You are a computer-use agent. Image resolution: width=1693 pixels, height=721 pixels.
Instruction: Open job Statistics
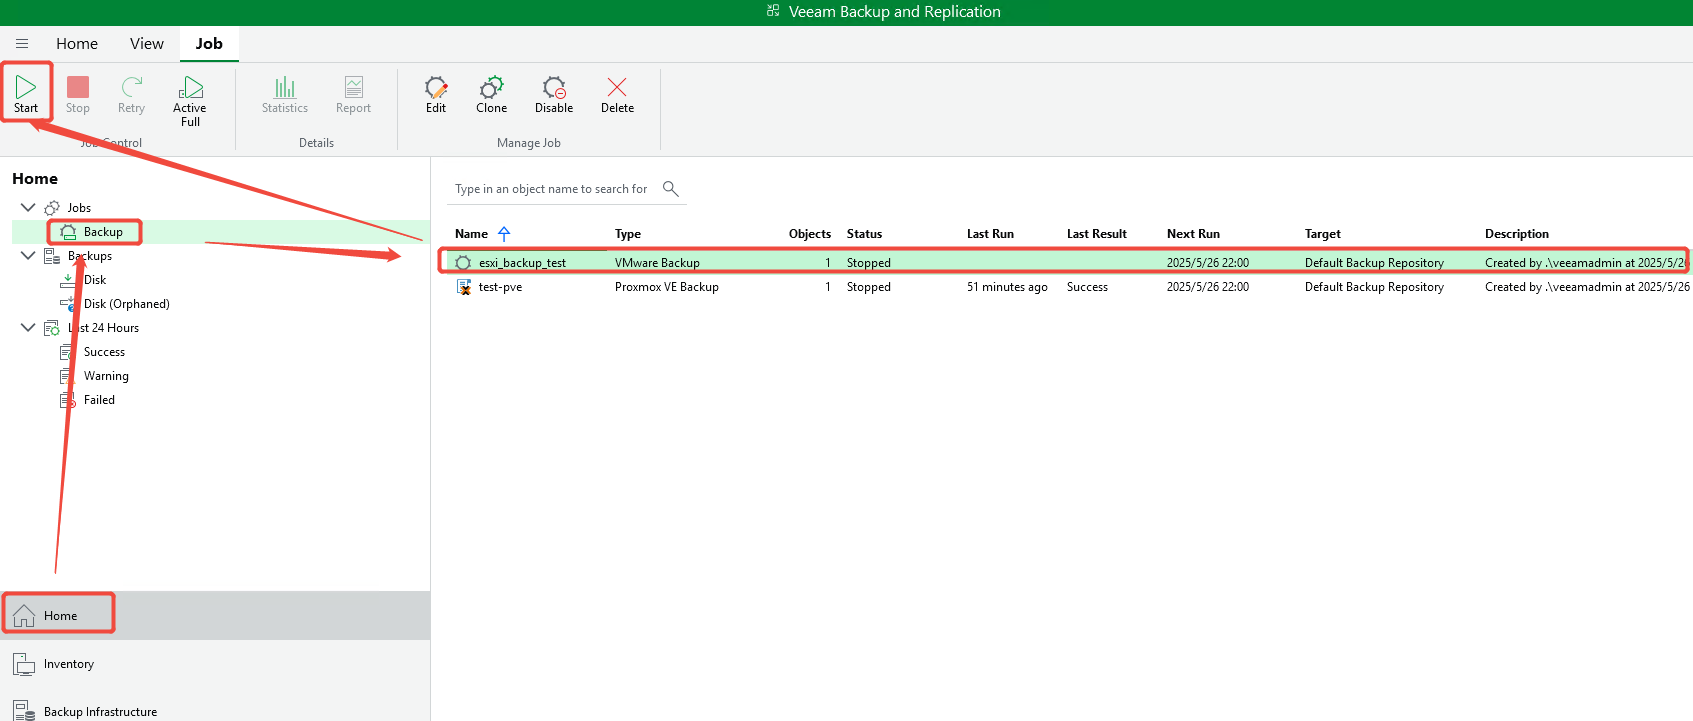(x=285, y=94)
